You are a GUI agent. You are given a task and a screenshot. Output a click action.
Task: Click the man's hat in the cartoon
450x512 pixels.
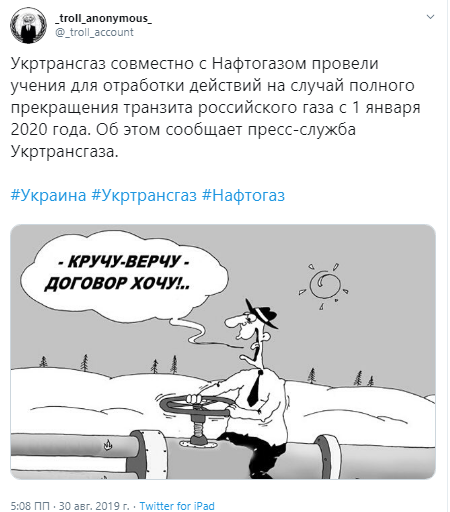point(261,313)
